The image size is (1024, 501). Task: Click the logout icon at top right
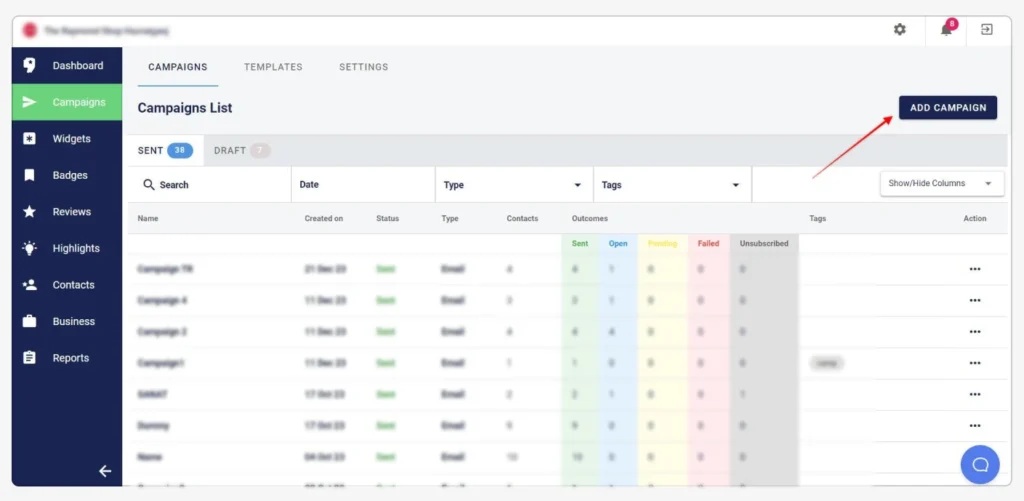[x=986, y=30]
